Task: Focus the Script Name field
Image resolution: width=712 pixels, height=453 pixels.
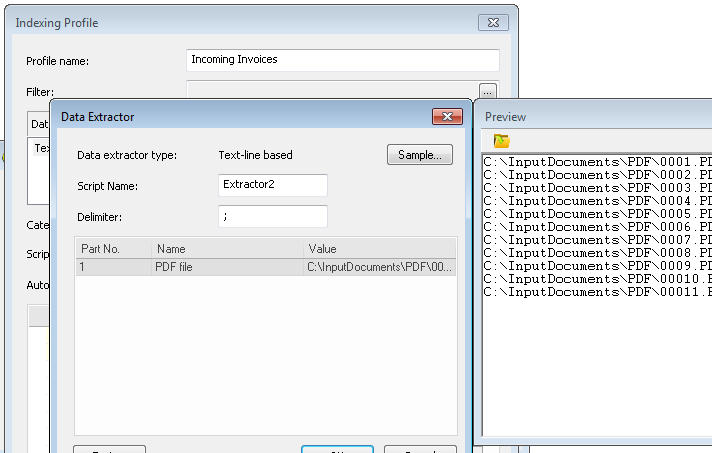Action: (272, 185)
